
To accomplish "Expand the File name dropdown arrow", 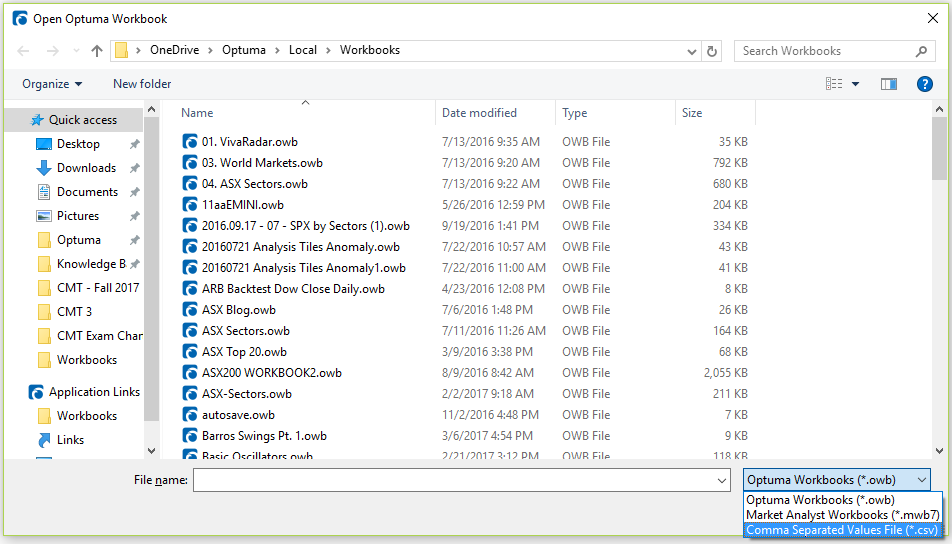I will tap(722, 481).
